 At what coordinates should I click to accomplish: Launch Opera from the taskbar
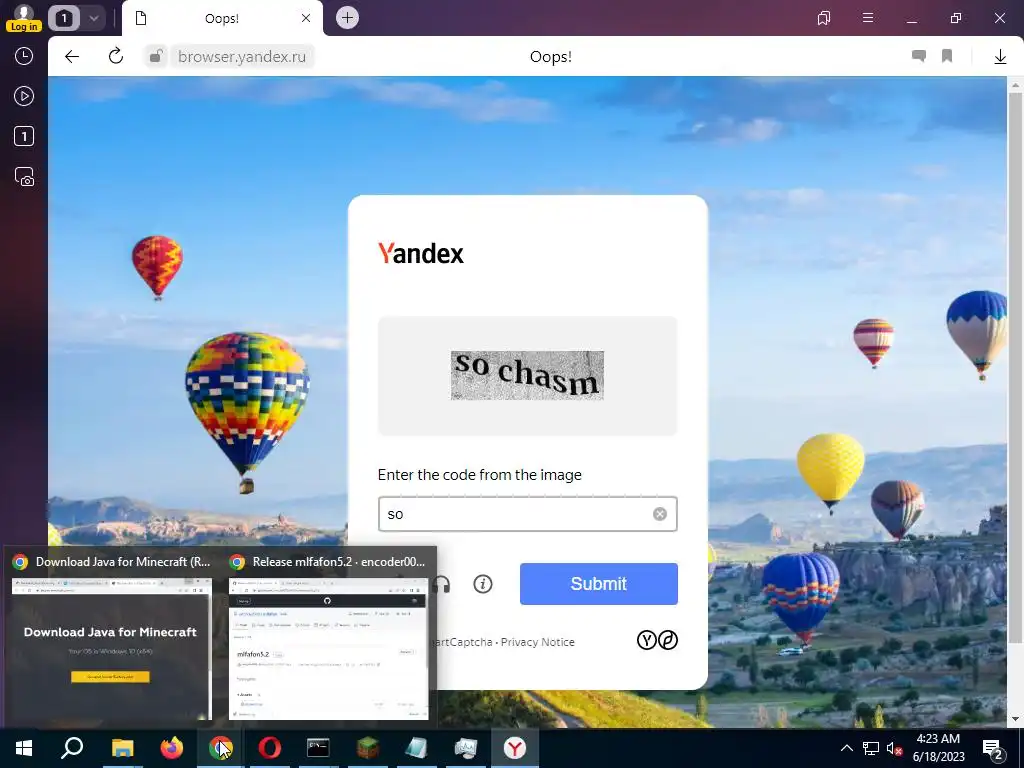tap(269, 748)
